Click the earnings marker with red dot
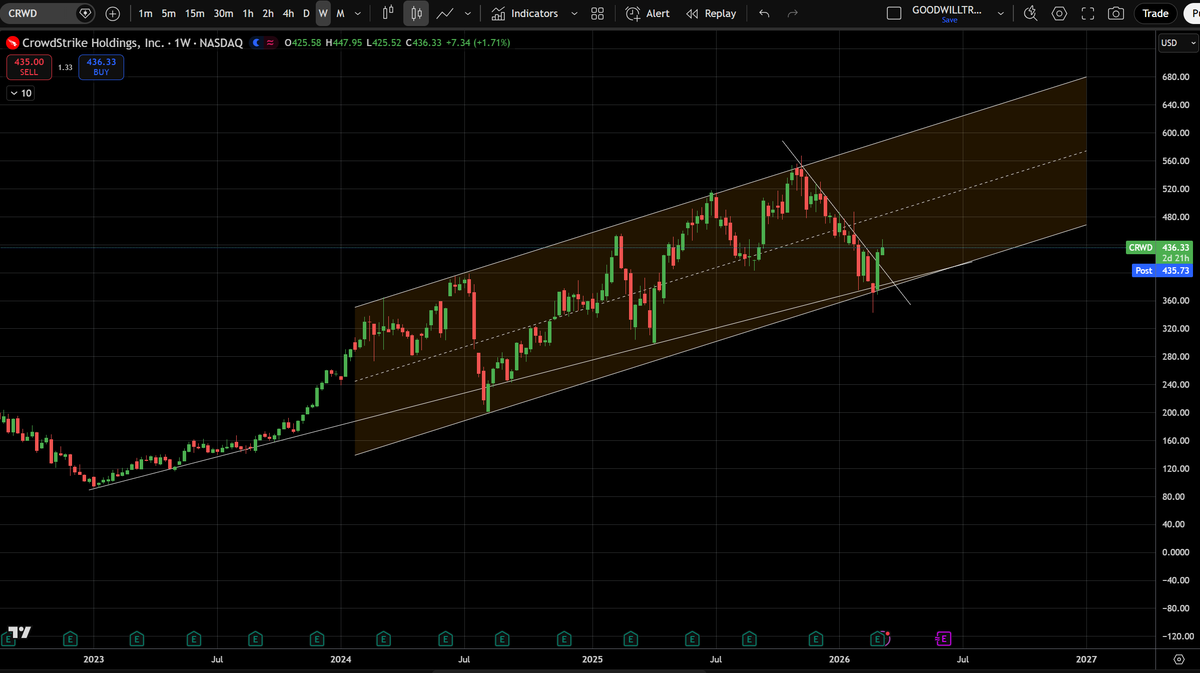Screen dimensions: 1200x673 (880, 637)
